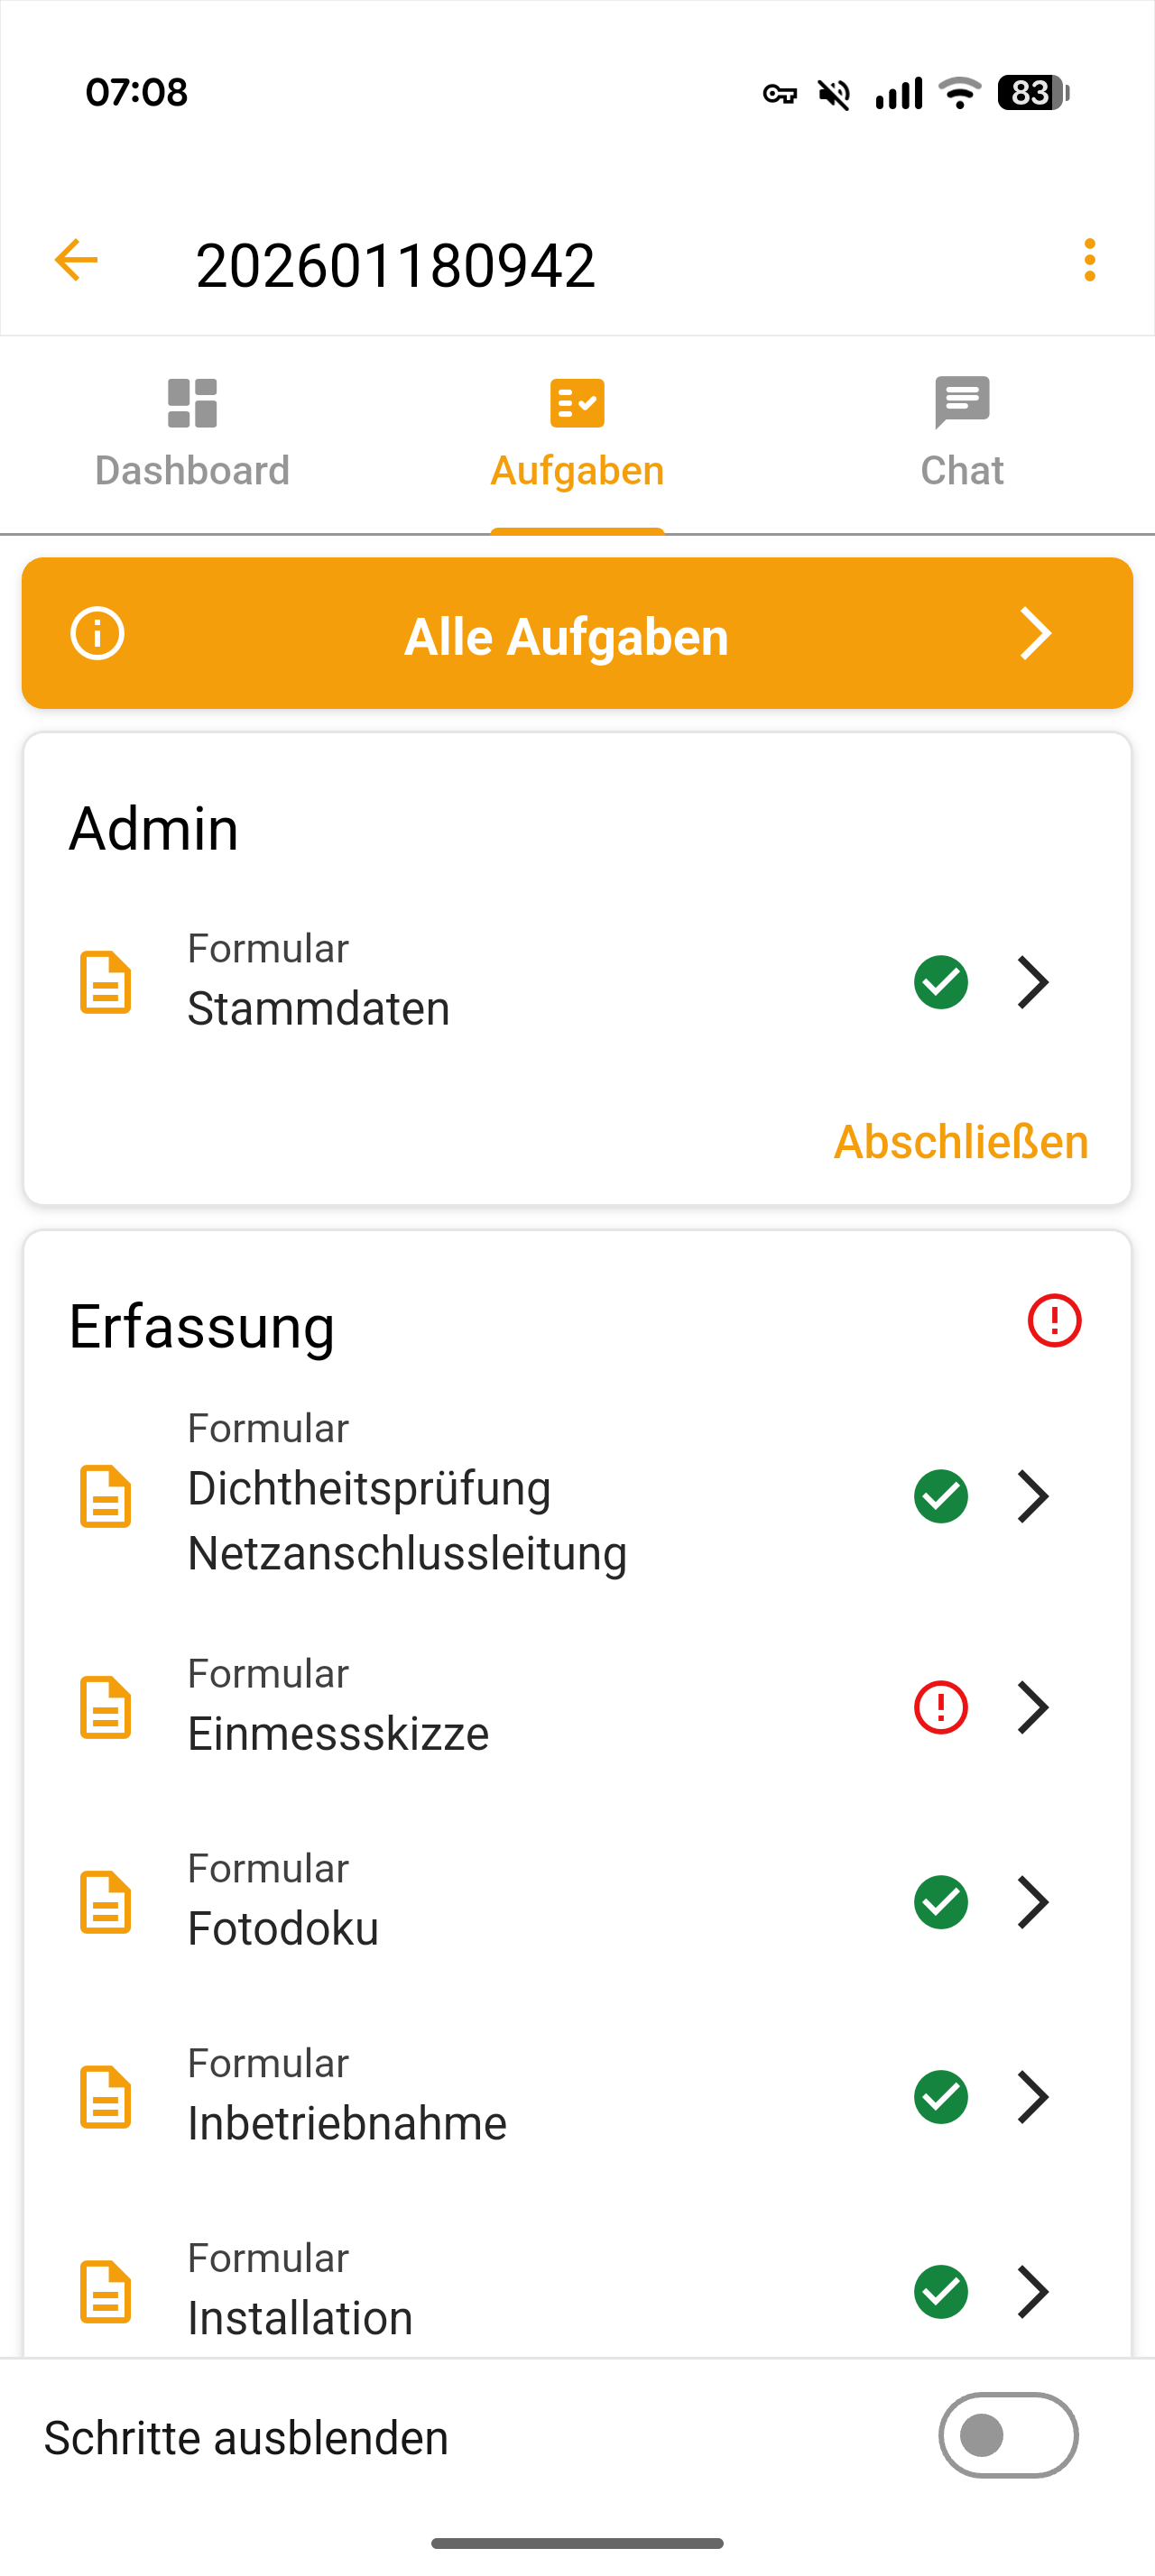Tap the orange back arrow
This screenshot has height=2576, width=1155.
[76, 261]
